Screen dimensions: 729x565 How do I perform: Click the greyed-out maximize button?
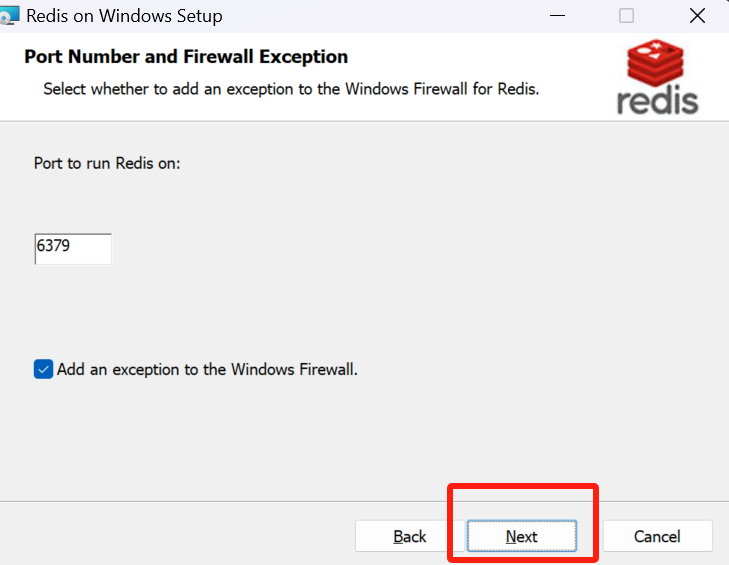(x=626, y=16)
